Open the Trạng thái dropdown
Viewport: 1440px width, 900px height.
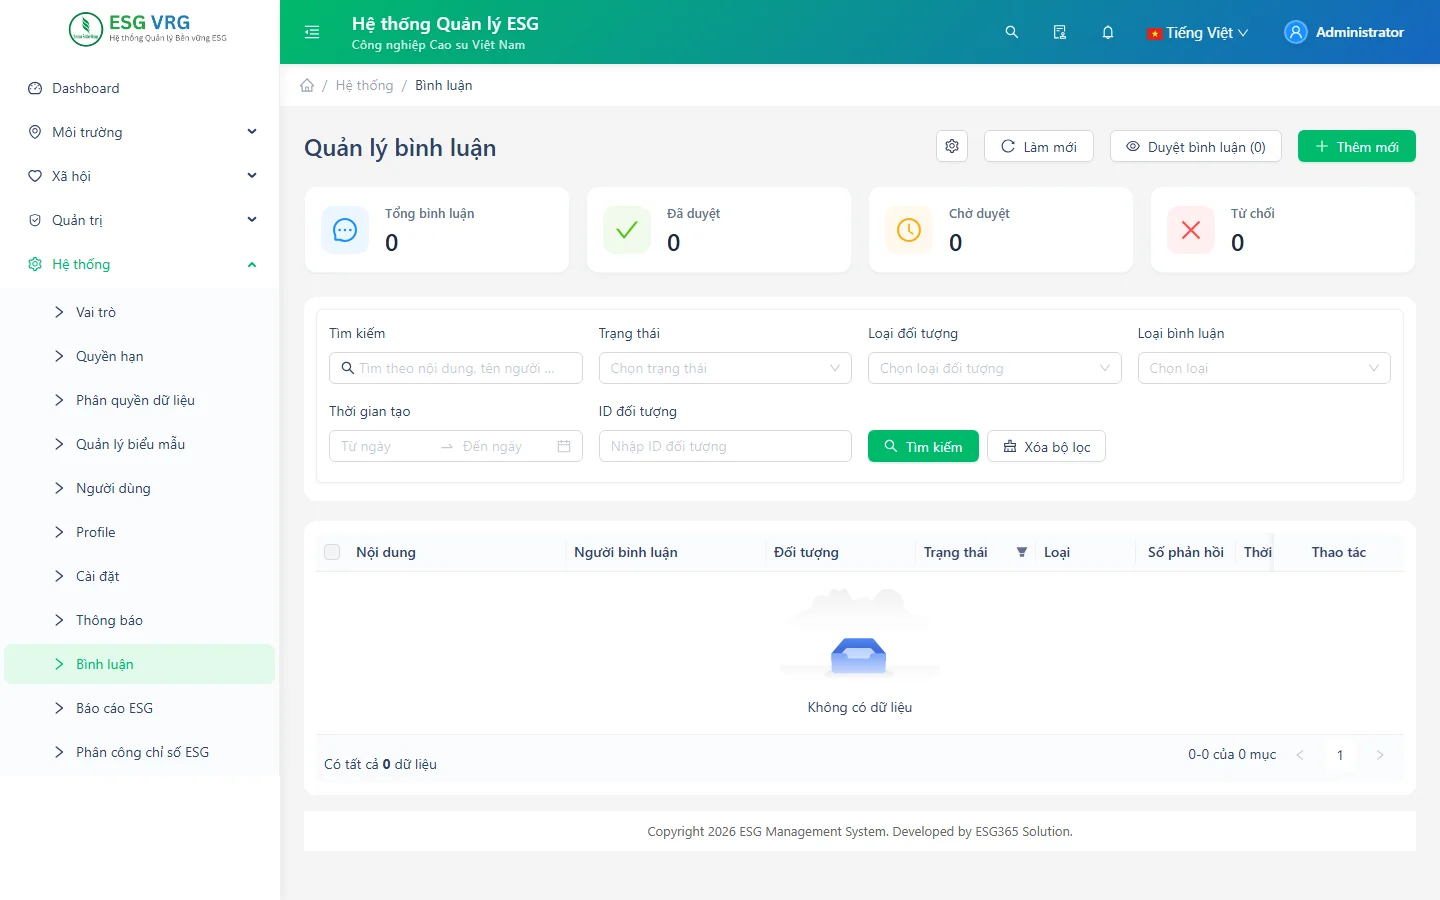[725, 368]
